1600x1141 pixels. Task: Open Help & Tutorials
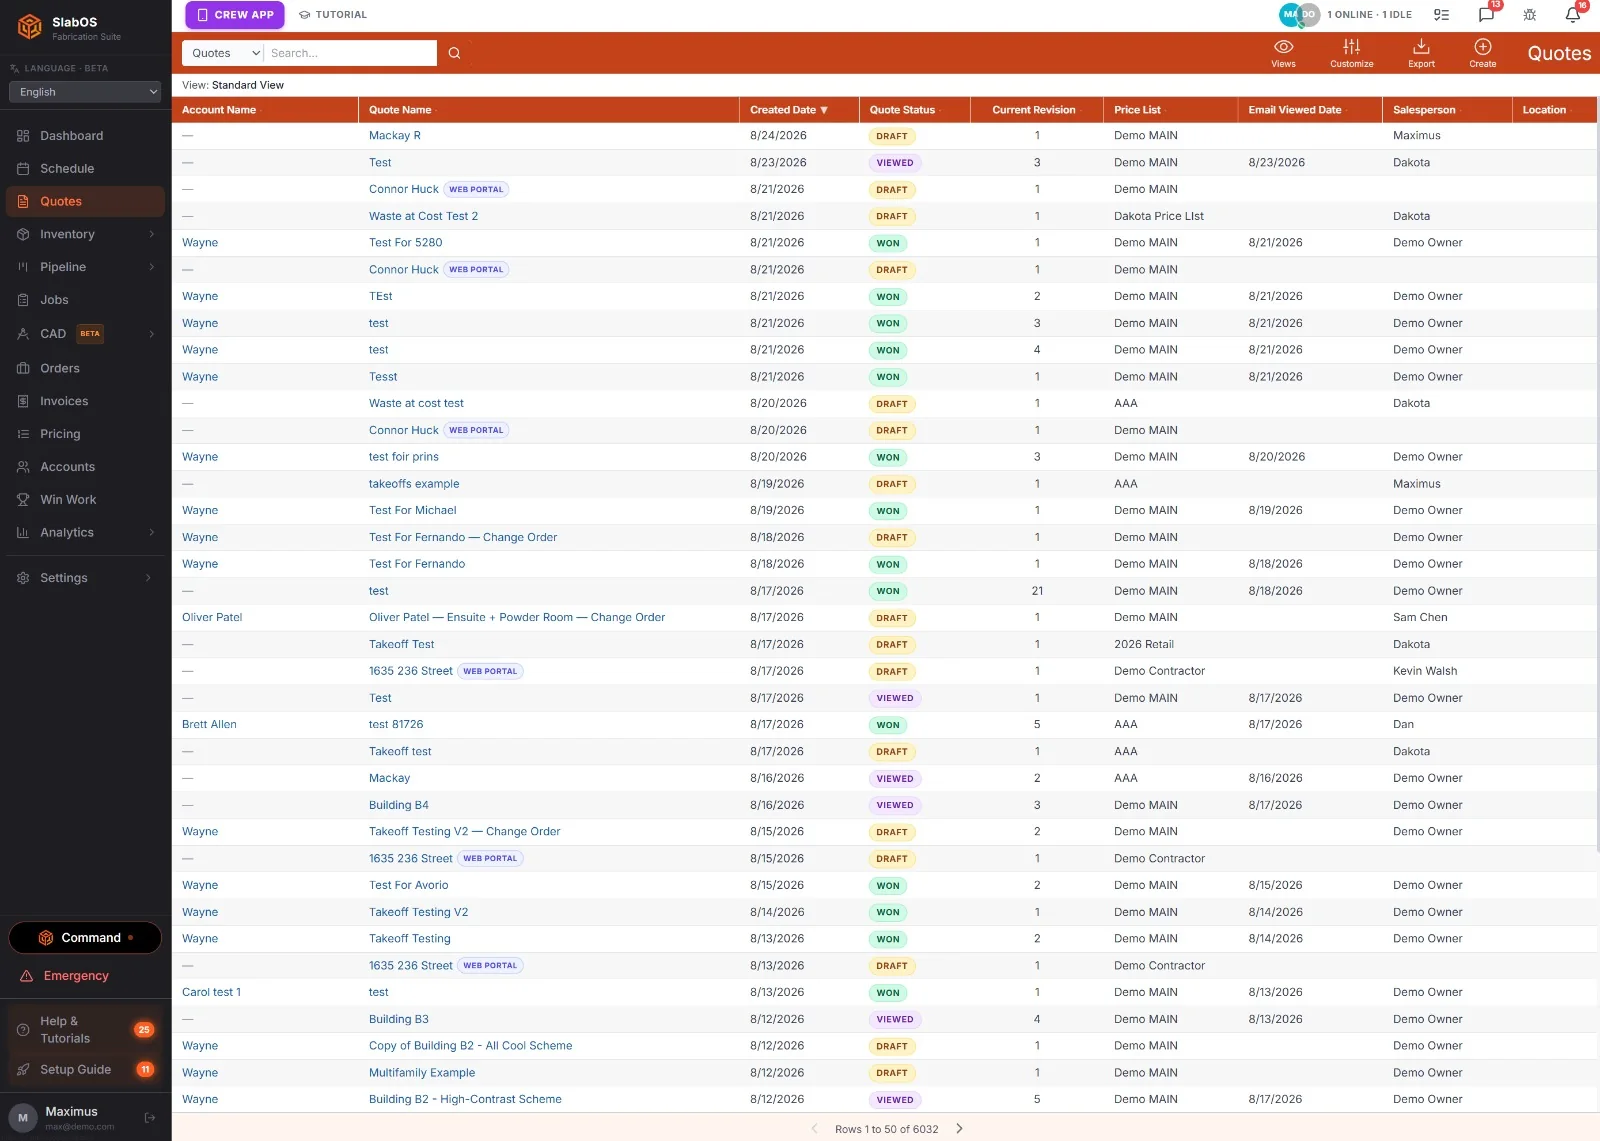tap(85, 1030)
